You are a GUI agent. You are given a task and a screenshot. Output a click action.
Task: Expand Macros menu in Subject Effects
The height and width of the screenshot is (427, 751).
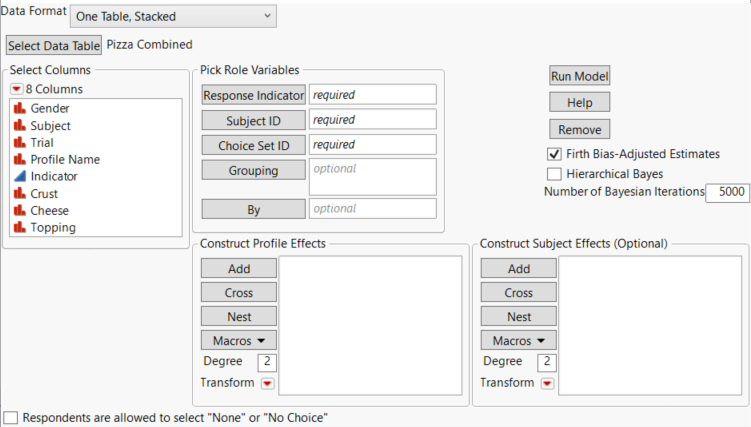point(518,340)
